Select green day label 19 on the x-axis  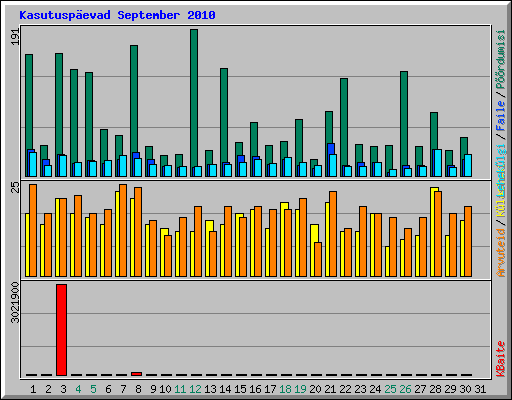pyautogui.click(x=300, y=389)
